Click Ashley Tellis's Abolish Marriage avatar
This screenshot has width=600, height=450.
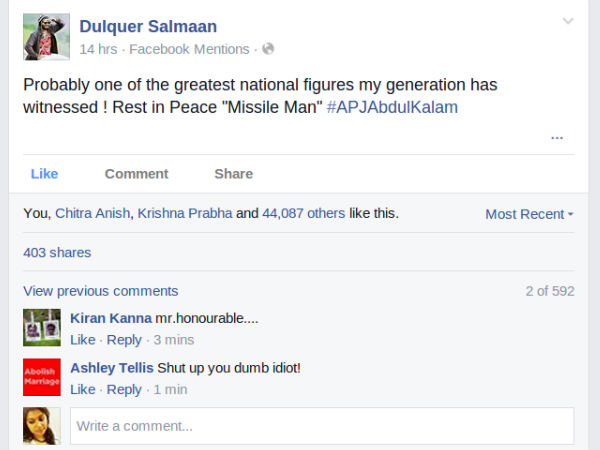click(41, 378)
